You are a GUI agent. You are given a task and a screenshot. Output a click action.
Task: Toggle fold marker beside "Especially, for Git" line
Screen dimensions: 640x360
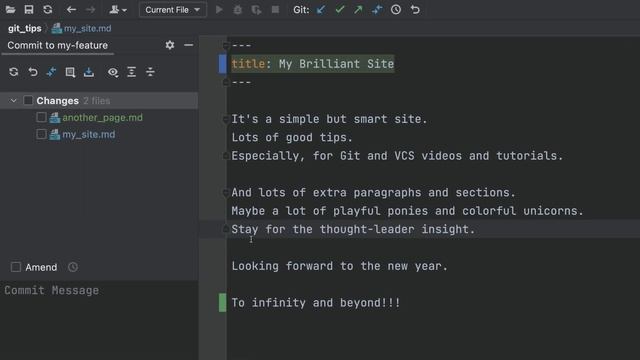pyautogui.click(x=226, y=156)
